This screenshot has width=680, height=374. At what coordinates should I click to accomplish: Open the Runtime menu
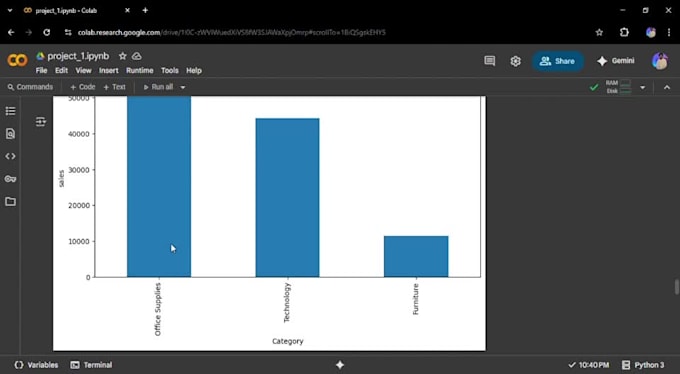[140, 71]
